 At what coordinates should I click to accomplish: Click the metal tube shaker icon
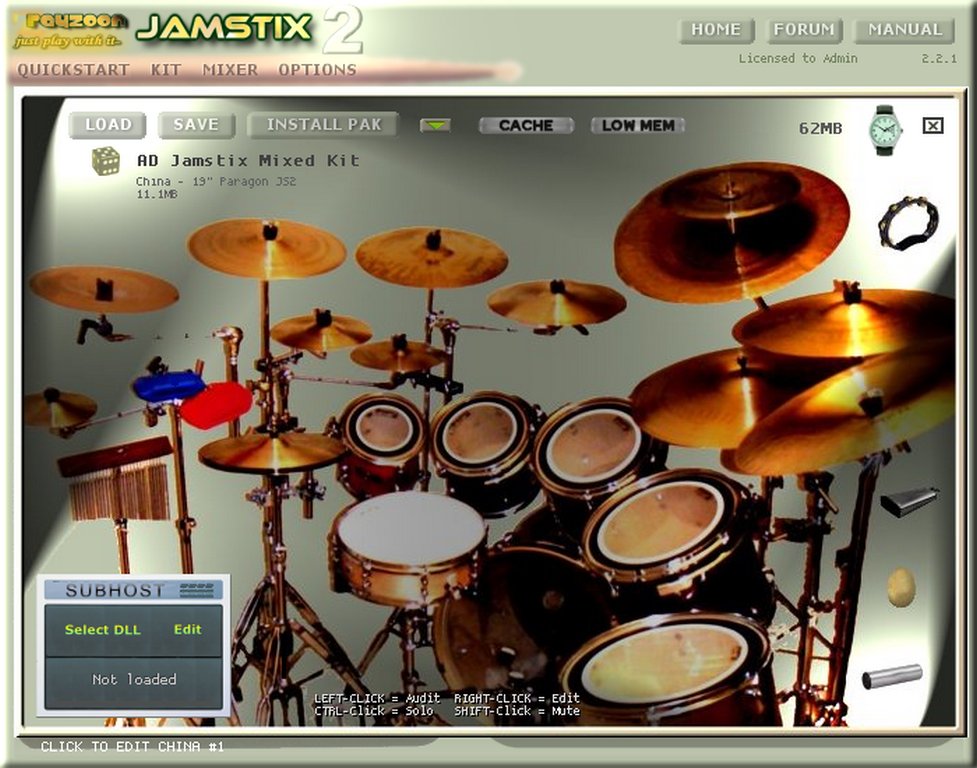pos(892,676)
